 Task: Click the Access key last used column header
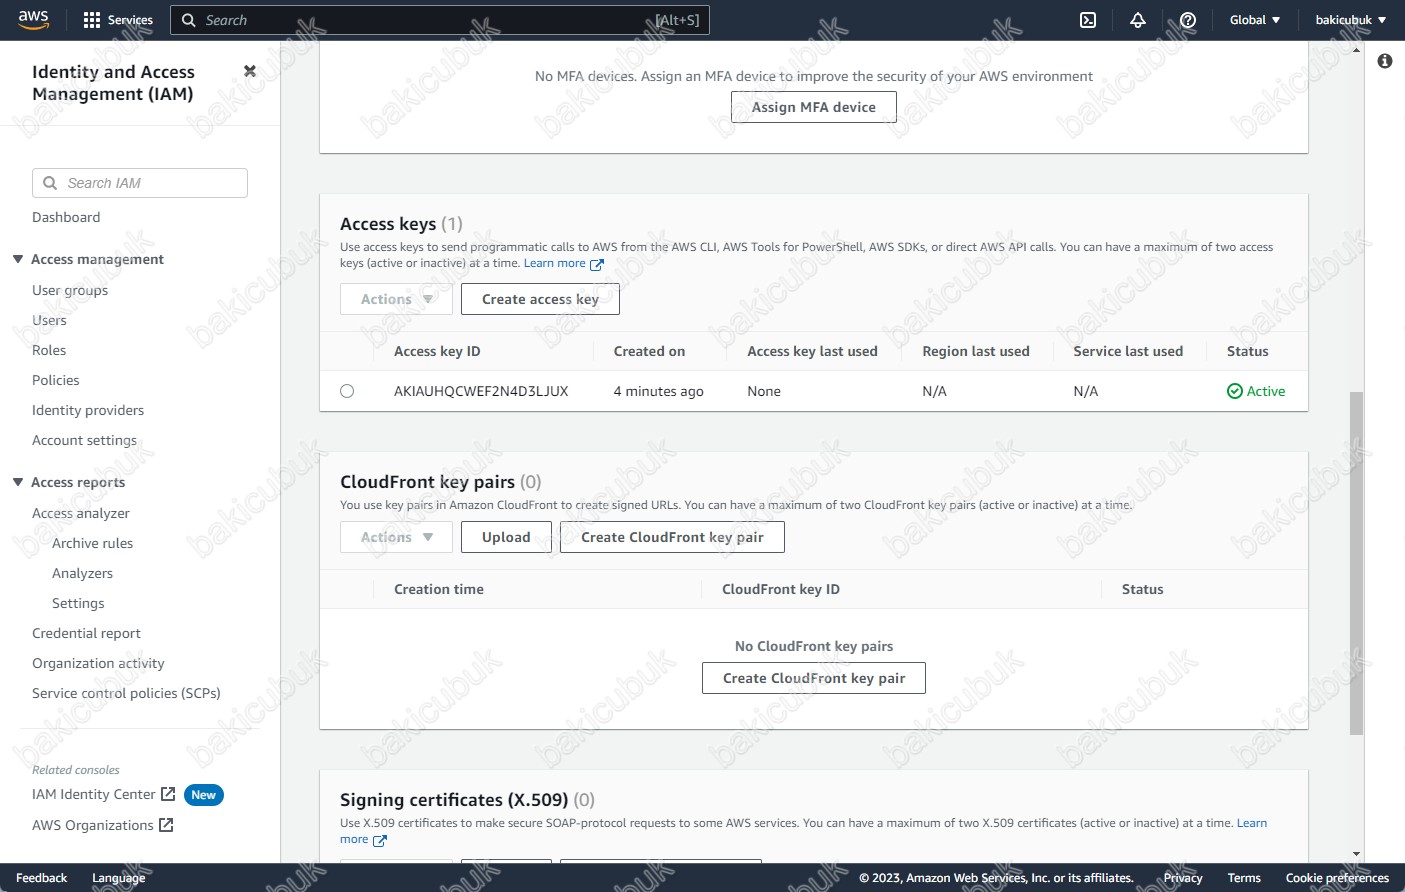tap(812, 351)
